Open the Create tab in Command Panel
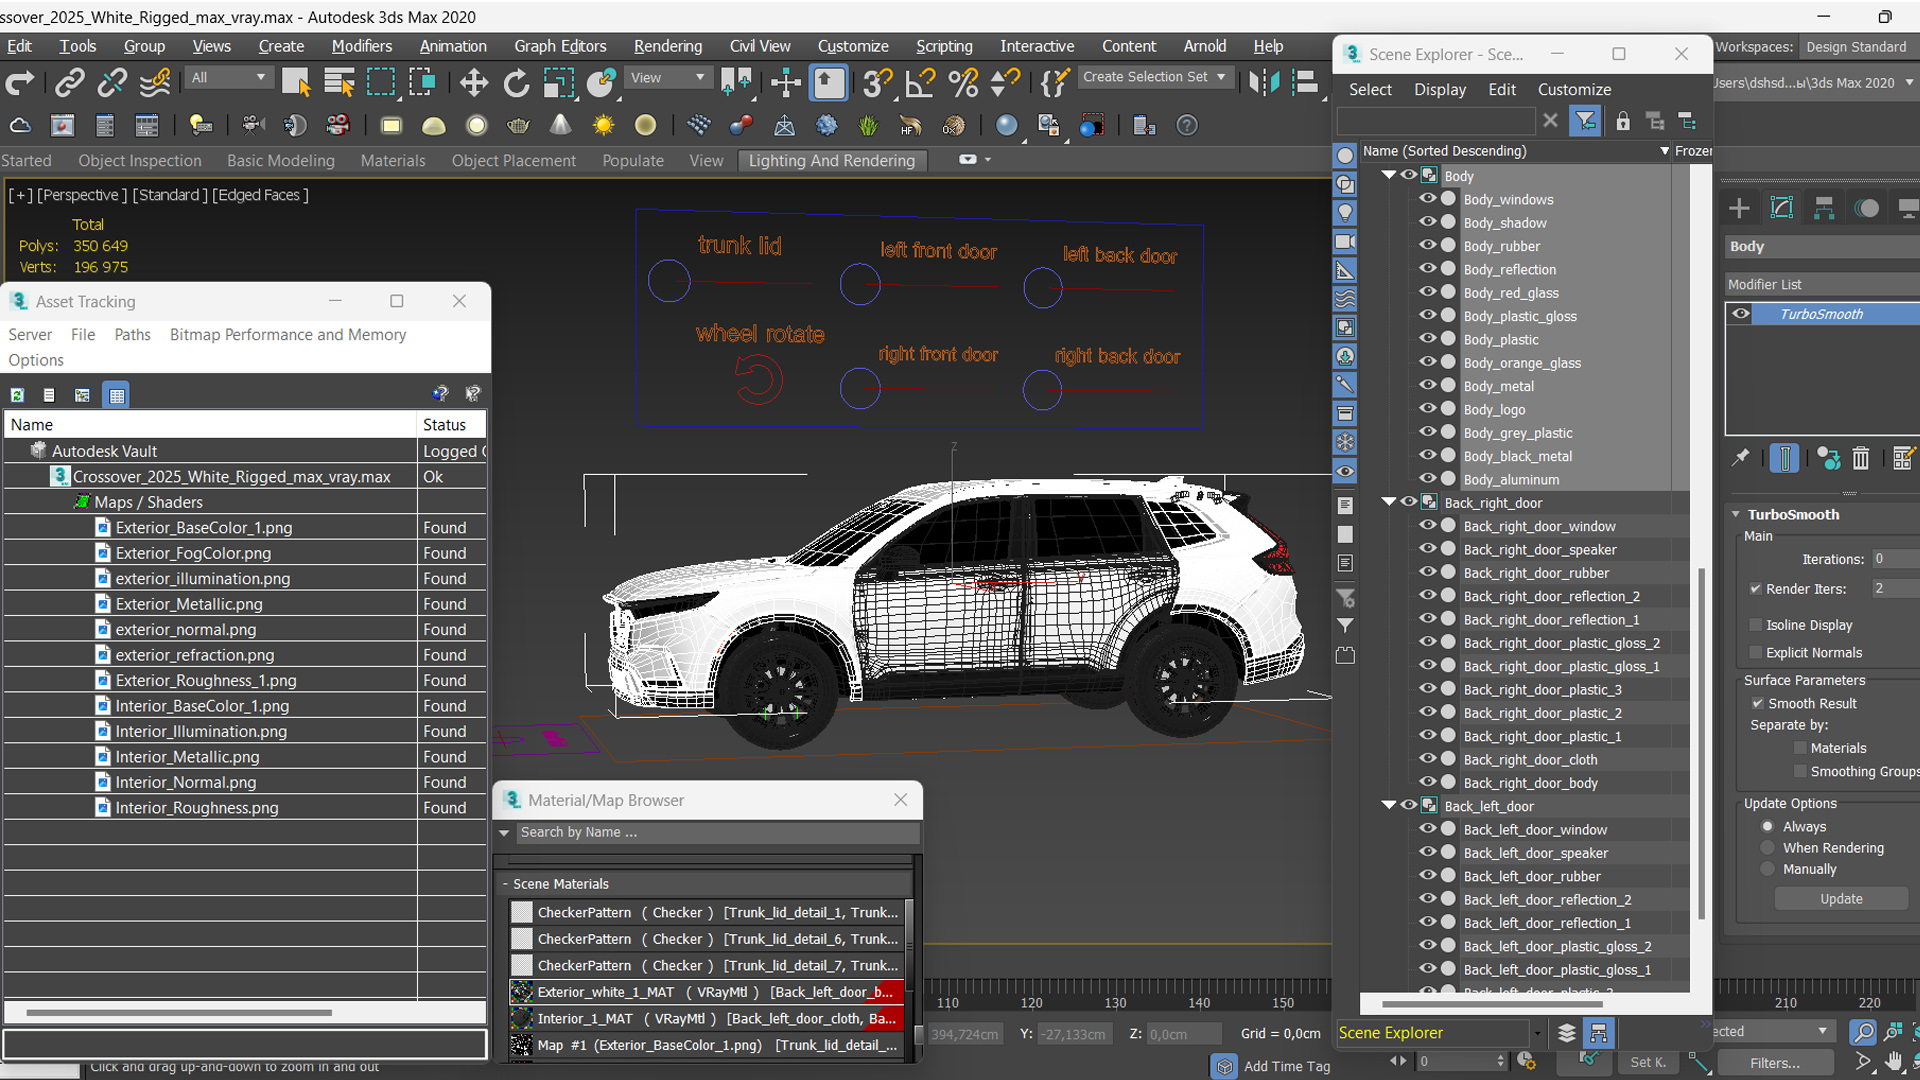 [1739, 208]
